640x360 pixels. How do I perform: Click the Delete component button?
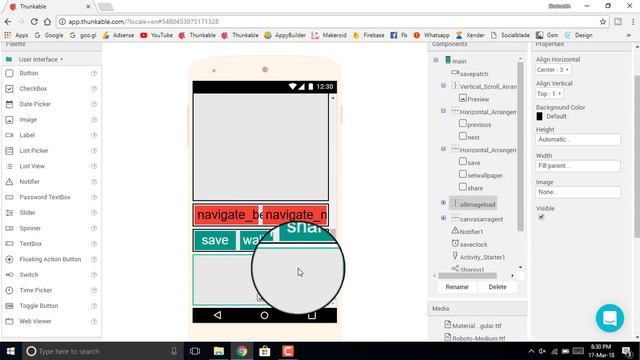pyautogui.click(x=497, y=287)
